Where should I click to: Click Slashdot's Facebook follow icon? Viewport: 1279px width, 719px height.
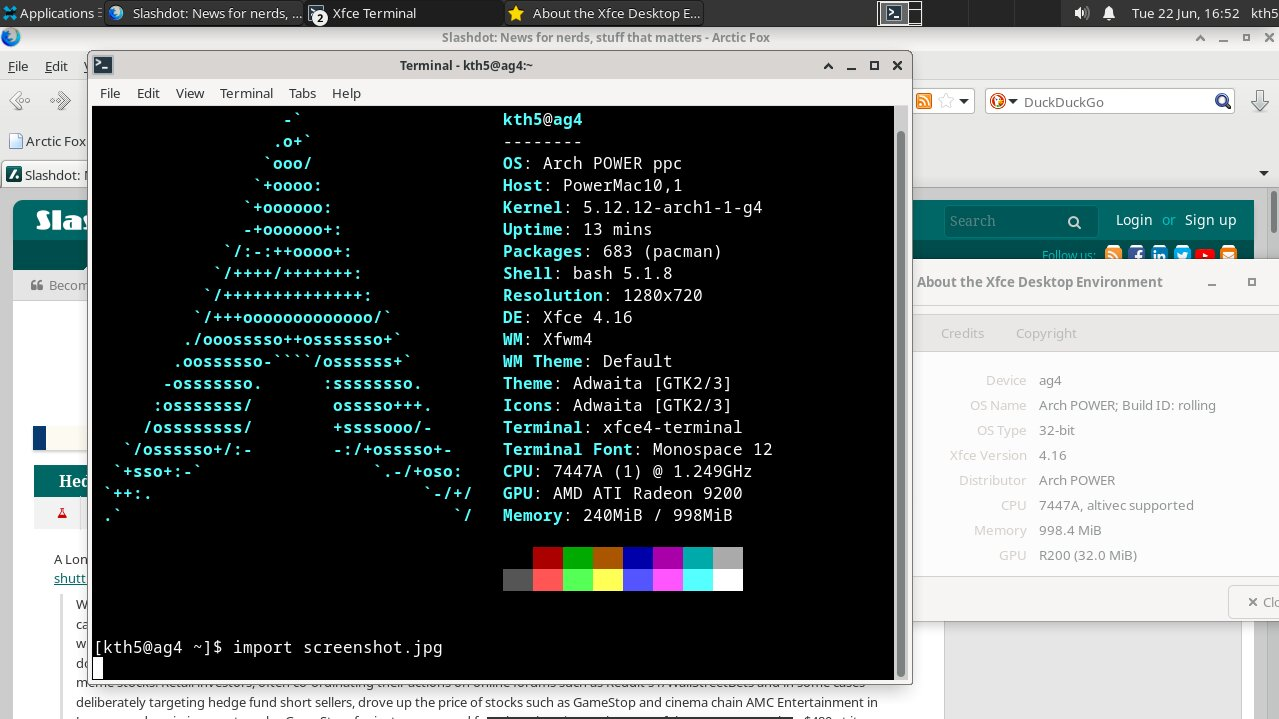1136,255
